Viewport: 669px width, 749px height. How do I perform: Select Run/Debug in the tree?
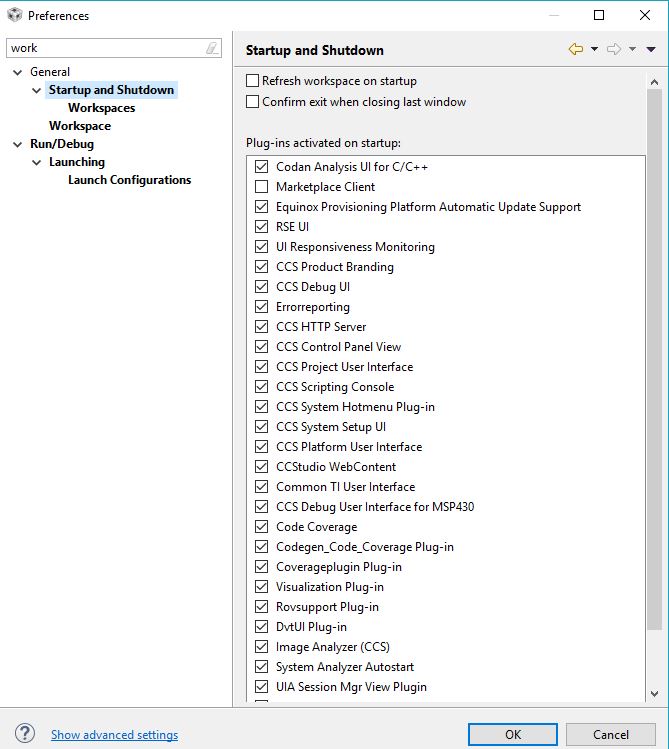pyautogui.click(x=62, y=144)
